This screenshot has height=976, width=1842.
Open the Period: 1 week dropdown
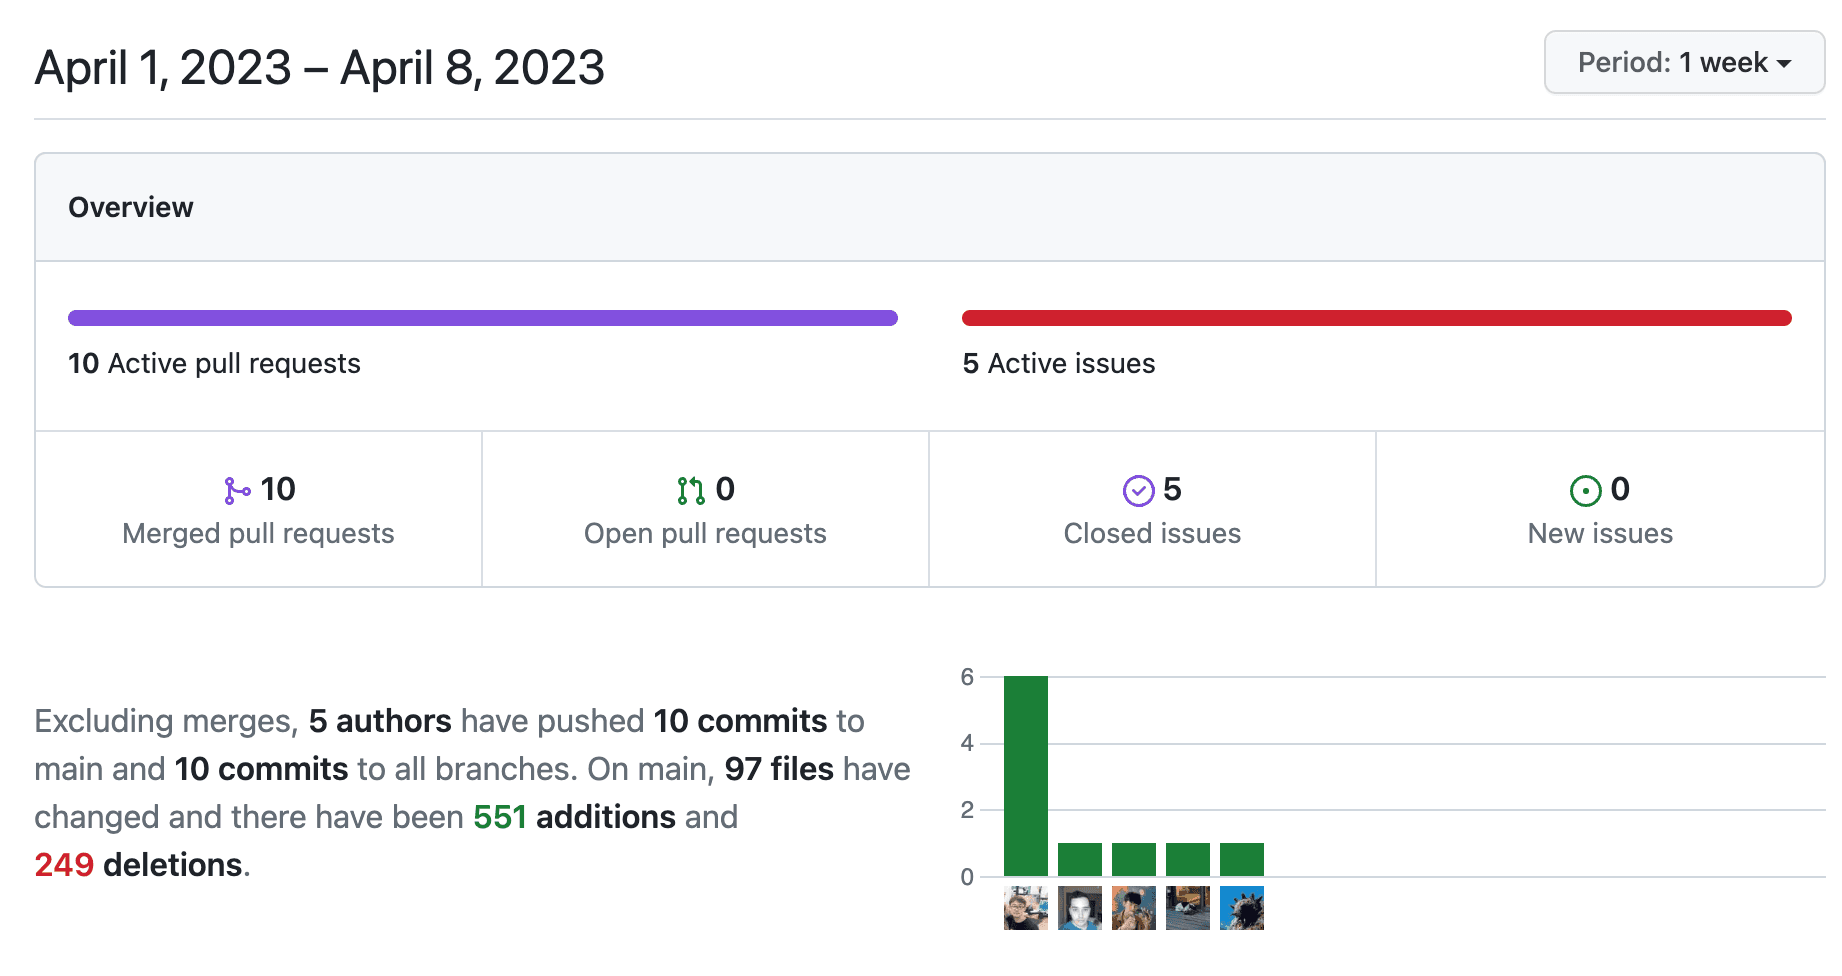1684,63
